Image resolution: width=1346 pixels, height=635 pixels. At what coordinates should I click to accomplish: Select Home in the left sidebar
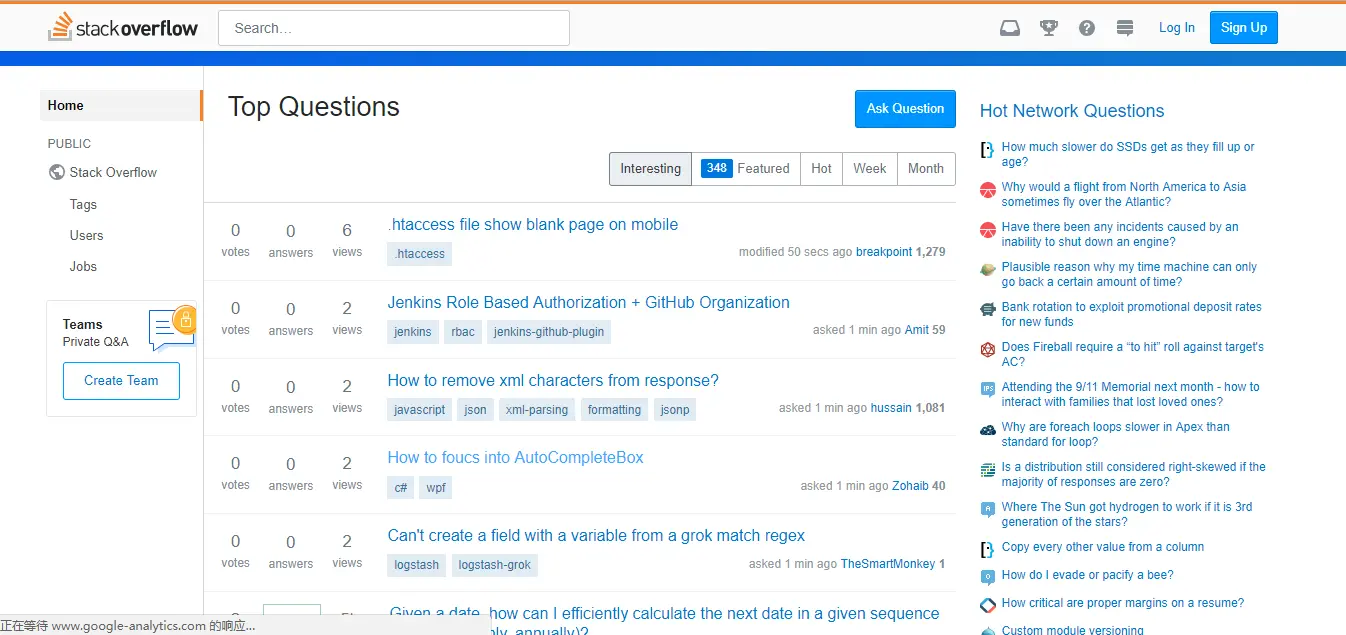65,105
